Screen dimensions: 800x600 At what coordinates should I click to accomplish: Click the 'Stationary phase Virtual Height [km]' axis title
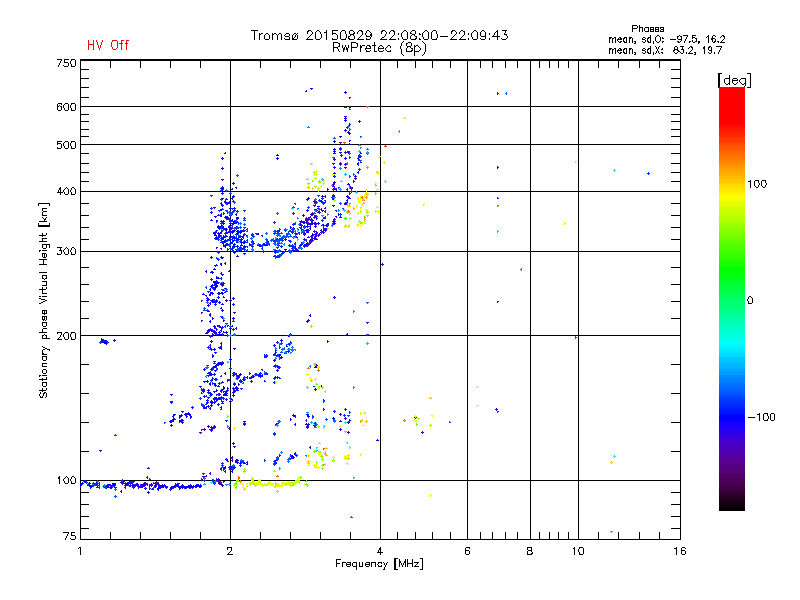(x=43, y=300)
